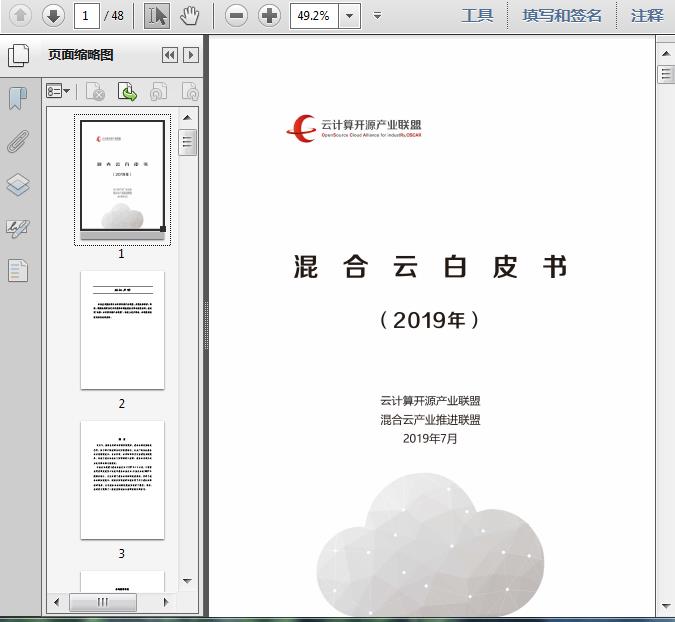
Task: Click the extract/replace pages green arrow icon
Action: [x=127, y=92]
